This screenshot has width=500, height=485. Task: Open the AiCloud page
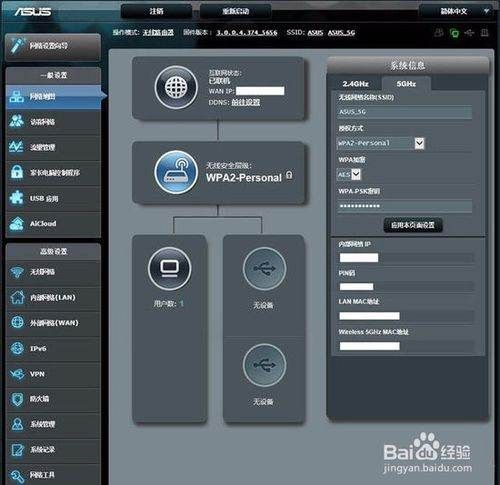(x=53, y=224)
